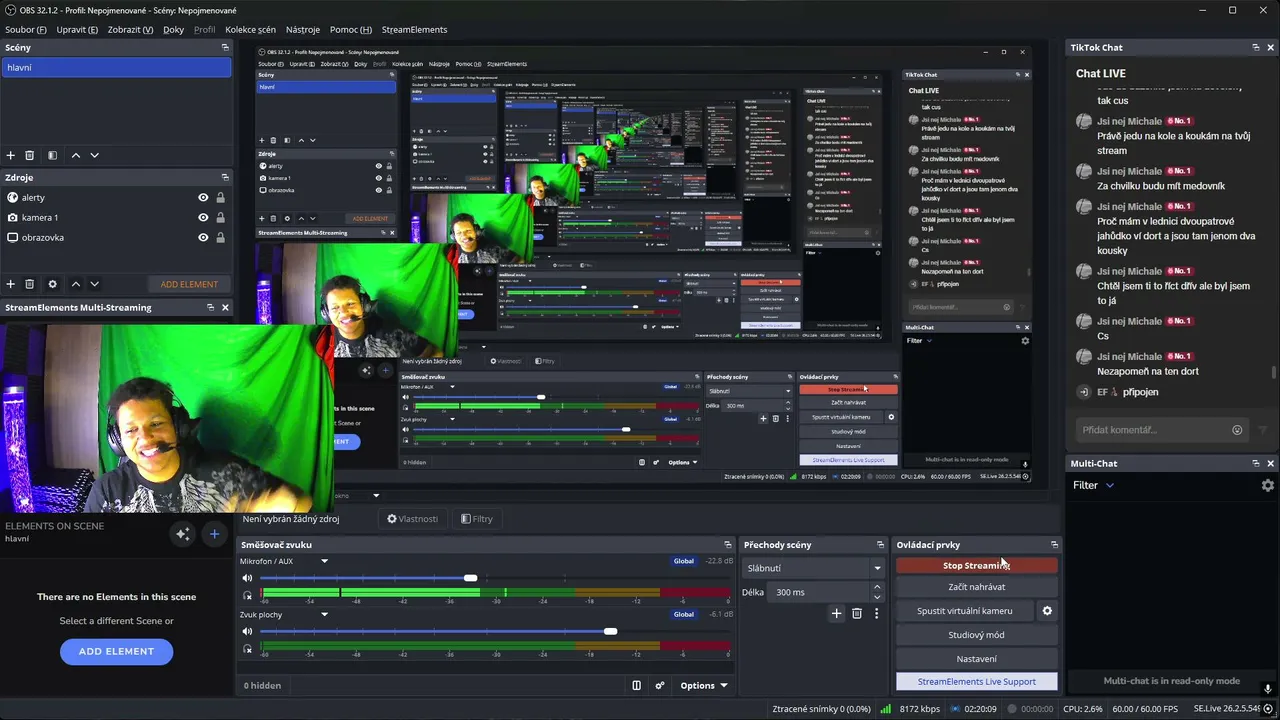Open preview scaling dropdown below the preview
Screen dimensions: 1280x720
[376, 495]
